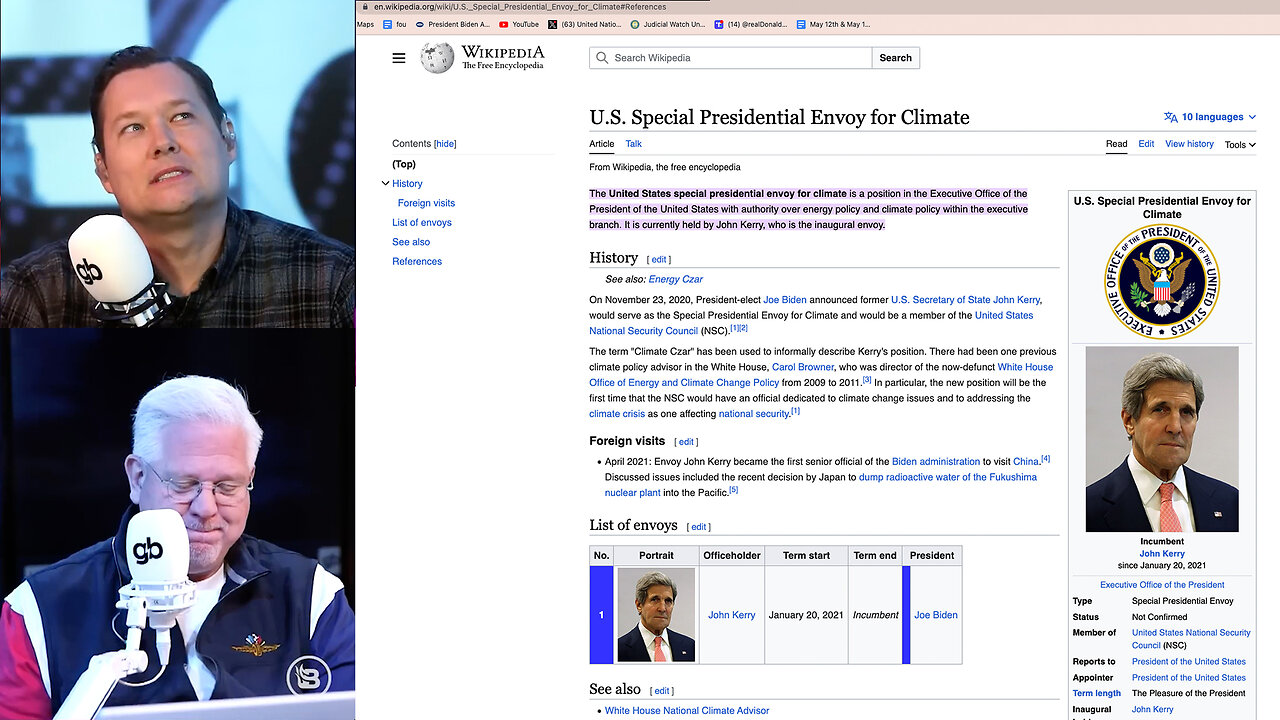Screen dimensions: 1280x720
Task: Switch to the Article tab
Action: (x=601, y=144)
